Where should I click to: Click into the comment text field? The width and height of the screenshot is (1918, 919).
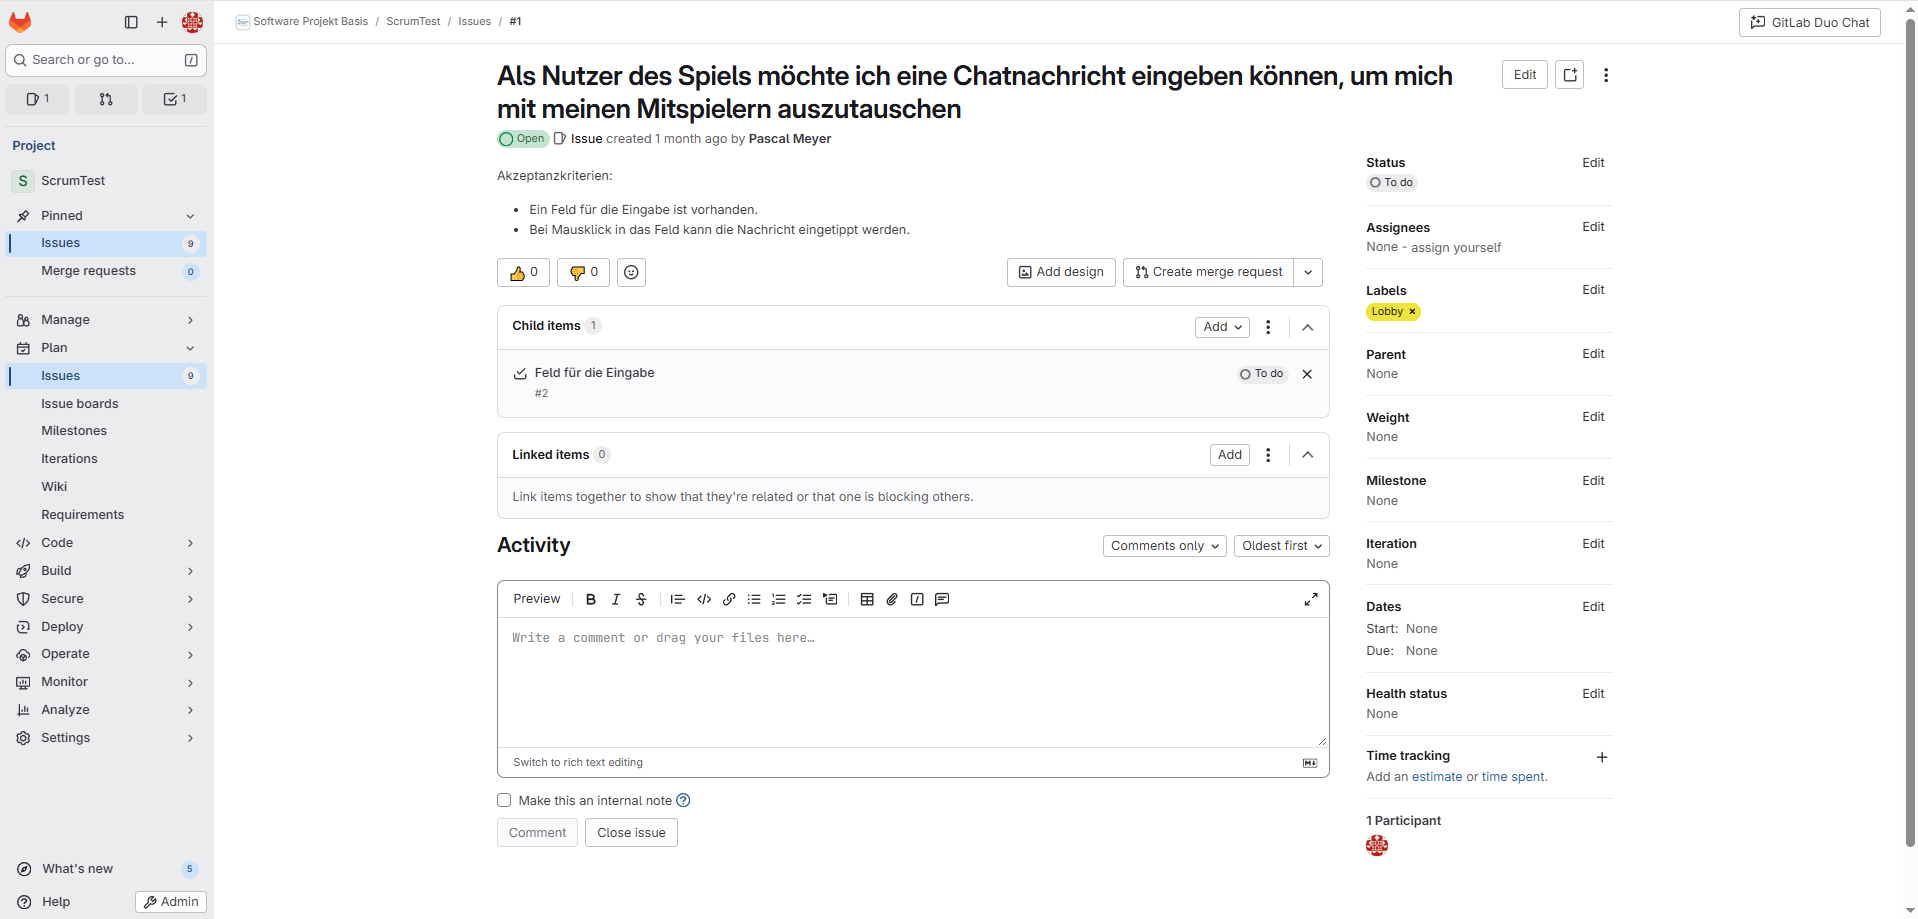point(912,680)
